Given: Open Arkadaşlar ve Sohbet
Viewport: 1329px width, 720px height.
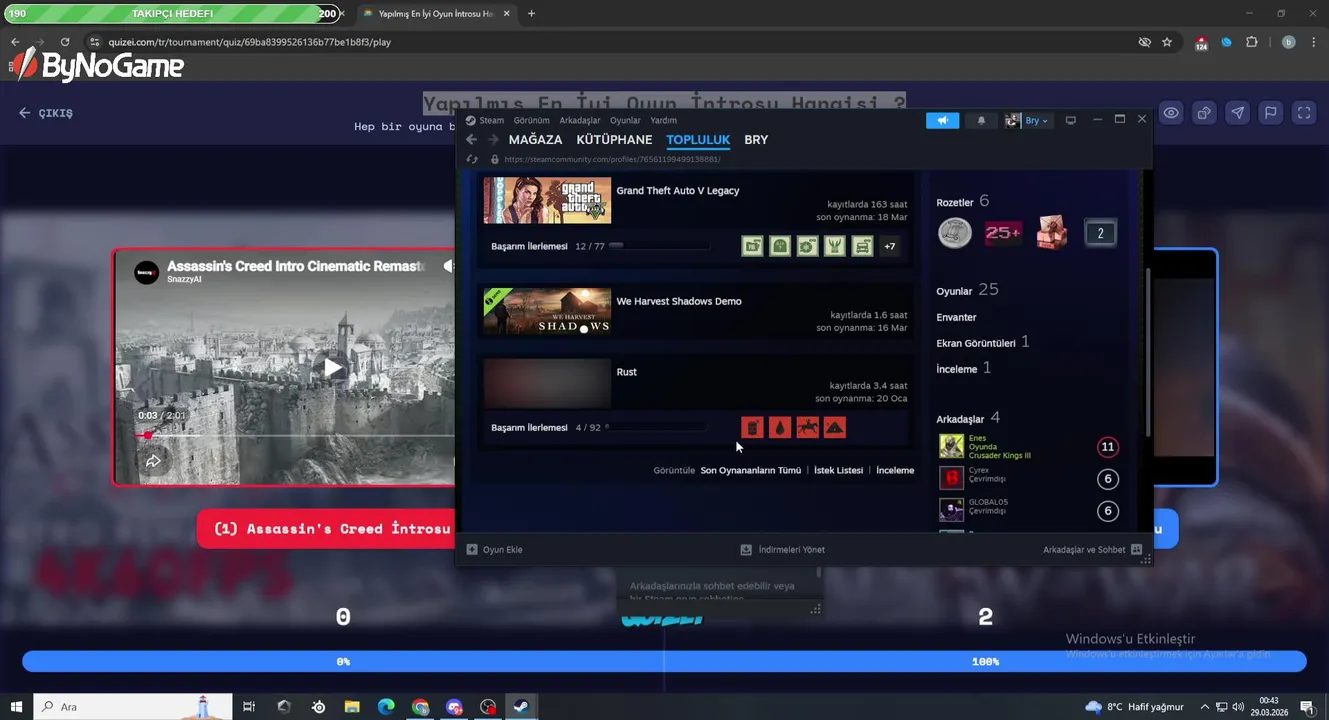Looking at the screenshot, I should pyautogui.click(x=1092, y=550).
